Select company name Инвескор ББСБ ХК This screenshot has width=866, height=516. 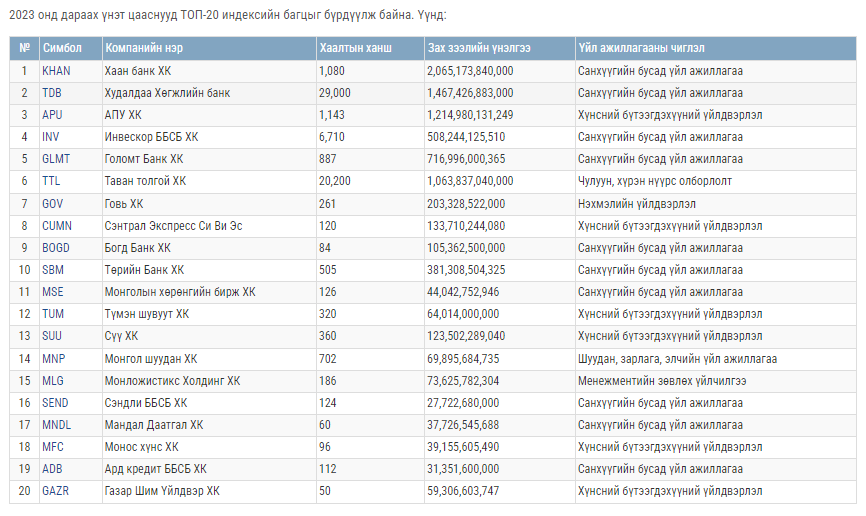tap(151, 137)
